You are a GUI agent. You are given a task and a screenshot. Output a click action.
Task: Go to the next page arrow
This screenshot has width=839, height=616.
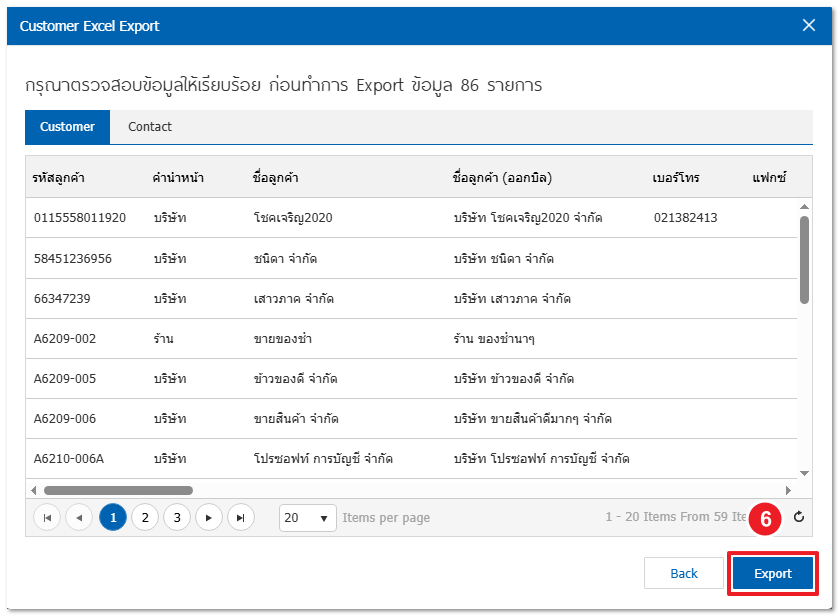pos(208,517)
